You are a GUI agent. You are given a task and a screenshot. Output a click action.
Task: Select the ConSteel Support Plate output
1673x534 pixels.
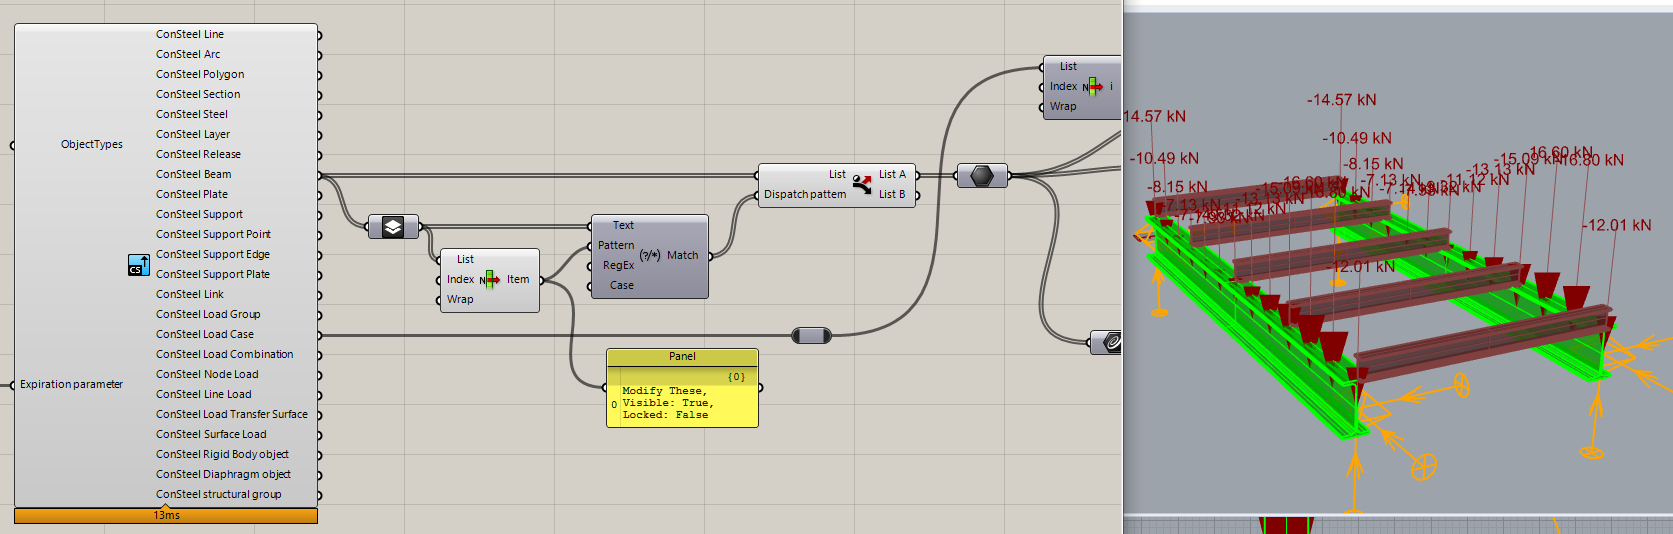213,274
